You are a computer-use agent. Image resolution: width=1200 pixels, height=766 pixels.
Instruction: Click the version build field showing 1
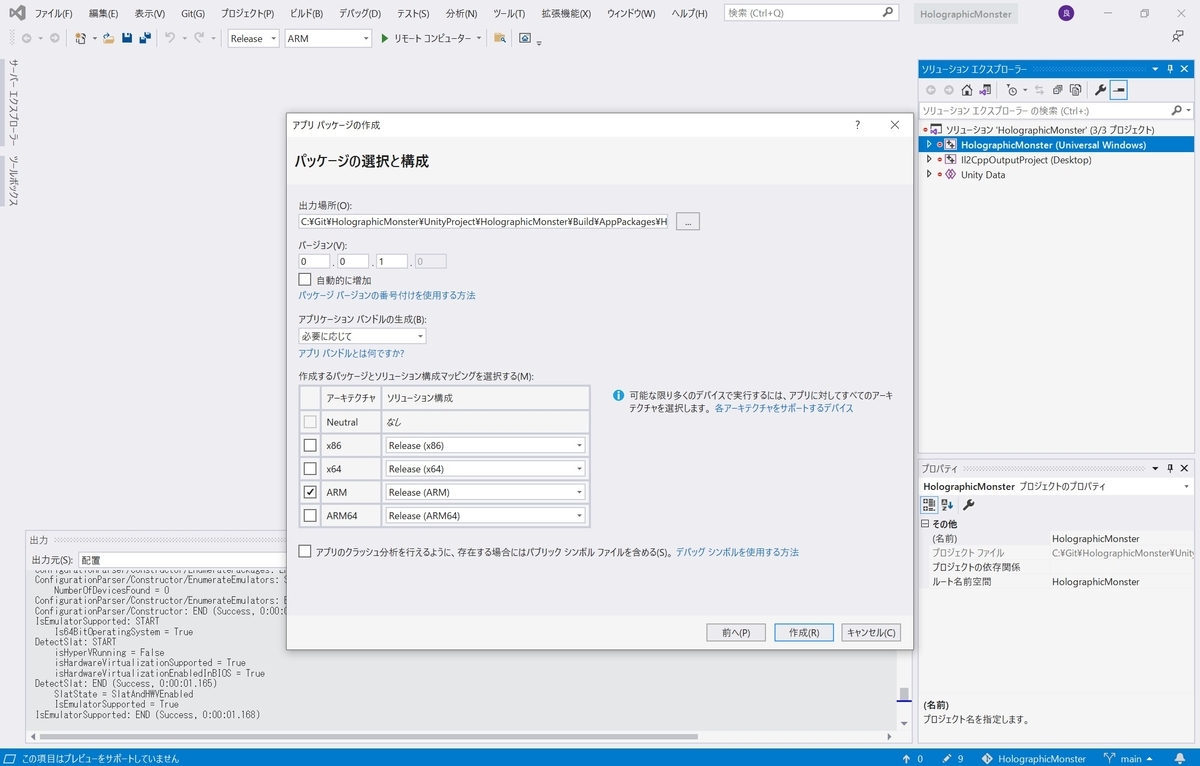point(392,261)
